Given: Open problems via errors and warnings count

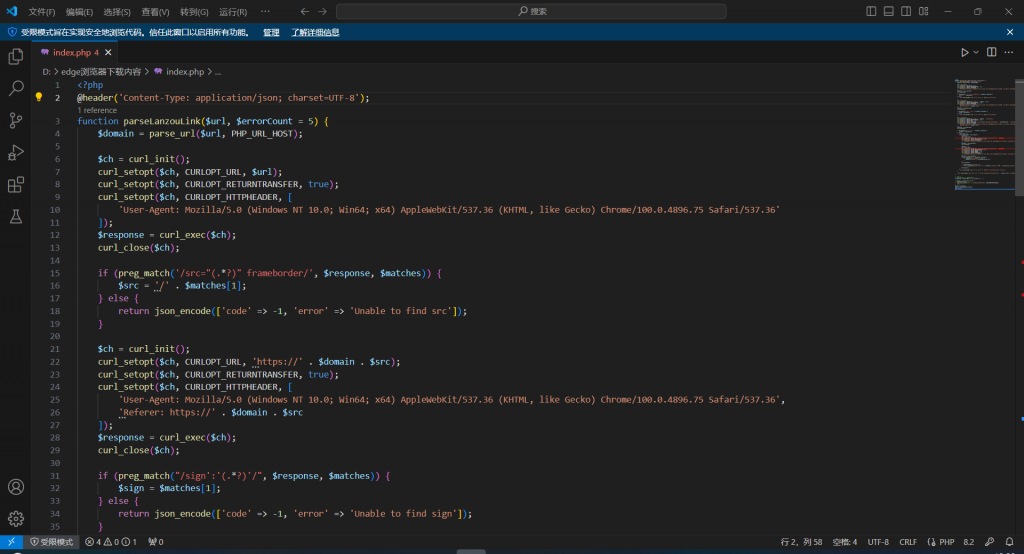Looking at the screenshot, I should pyautogui.click(x=111, y=542).
